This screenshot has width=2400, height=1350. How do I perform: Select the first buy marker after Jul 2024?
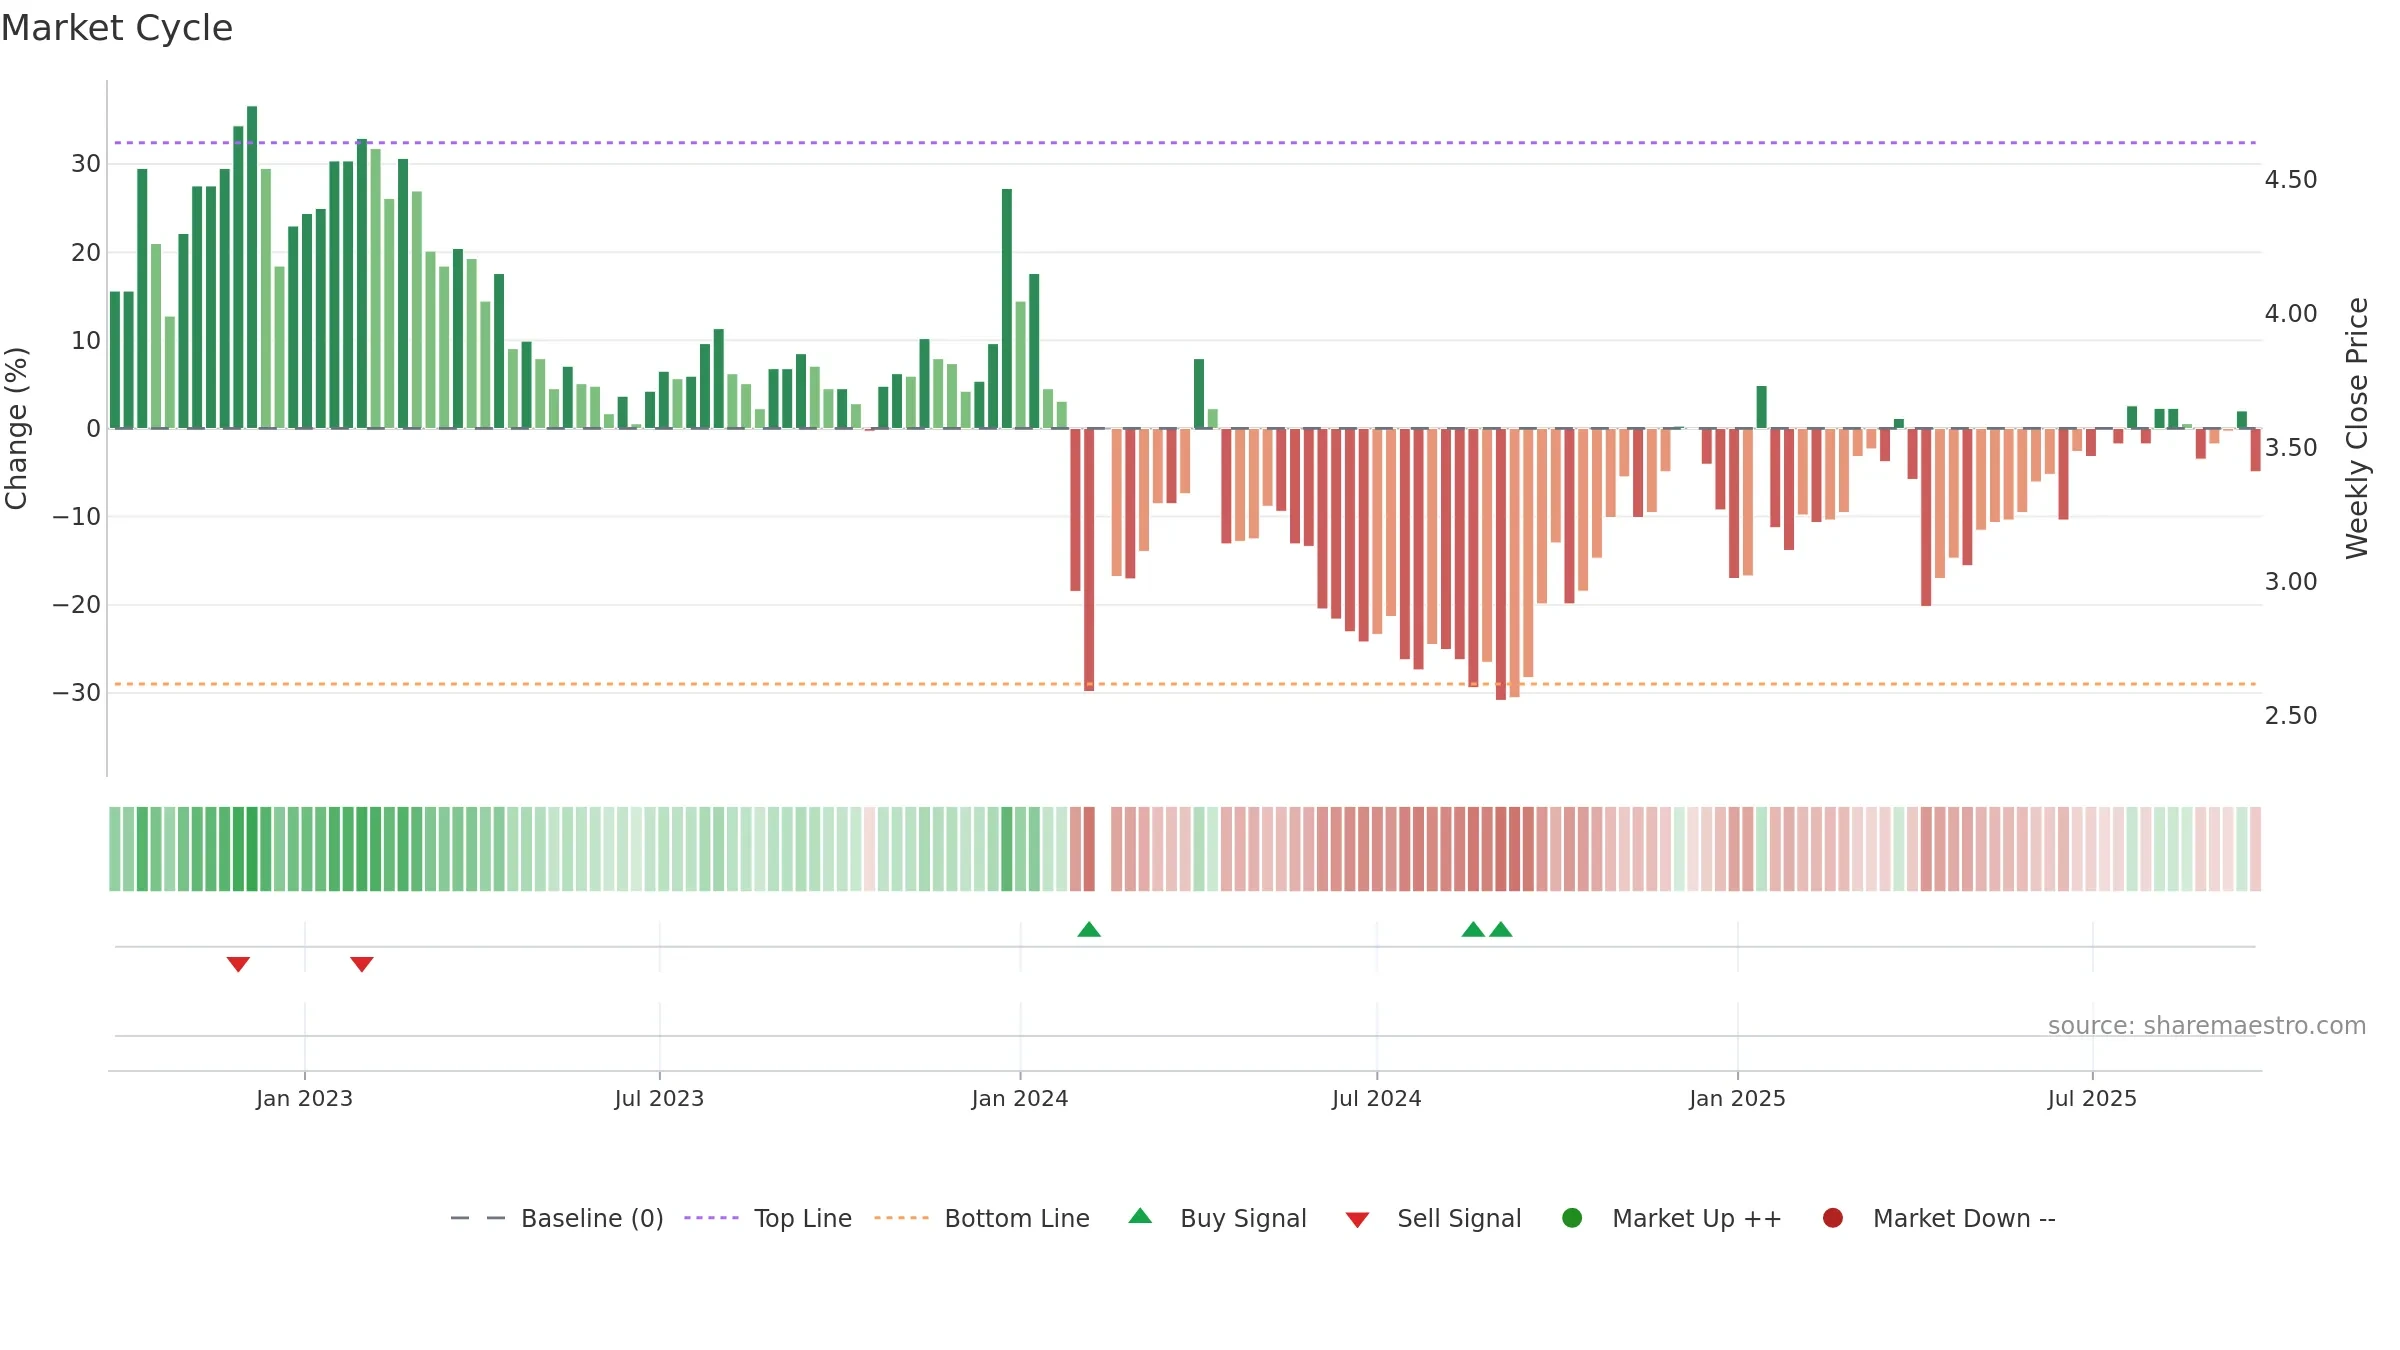1473,930
